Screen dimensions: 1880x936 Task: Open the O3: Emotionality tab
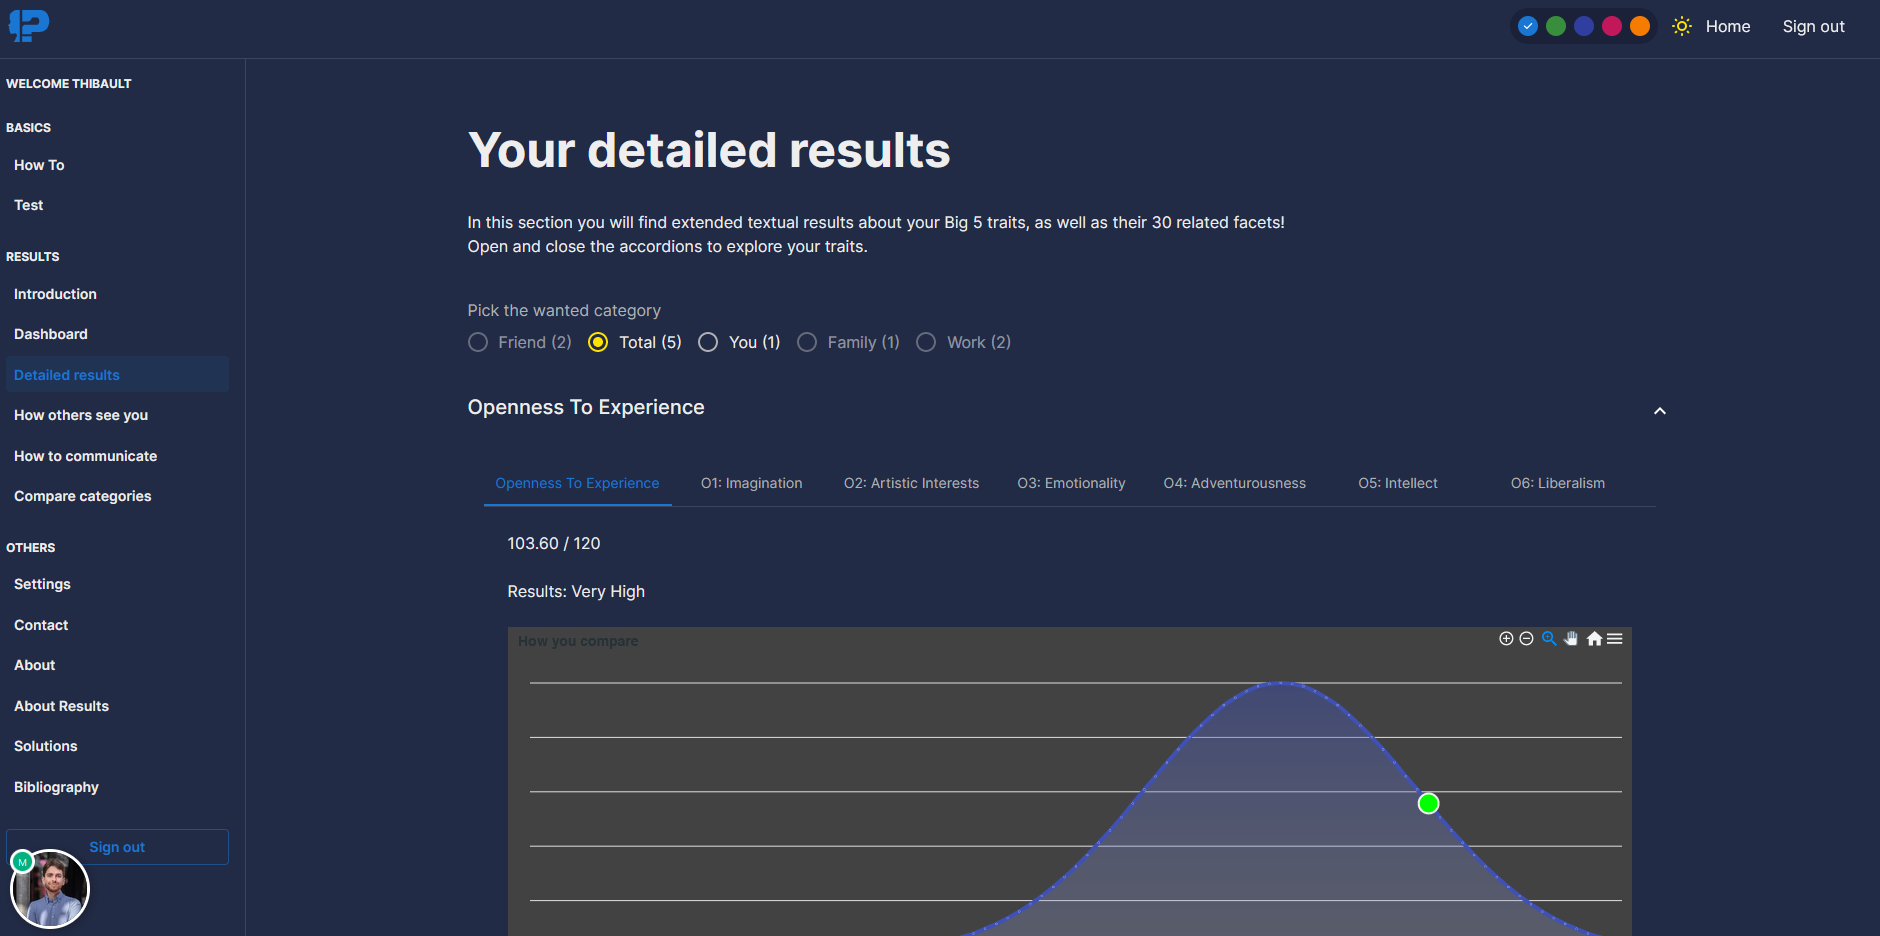point(1071,483)
